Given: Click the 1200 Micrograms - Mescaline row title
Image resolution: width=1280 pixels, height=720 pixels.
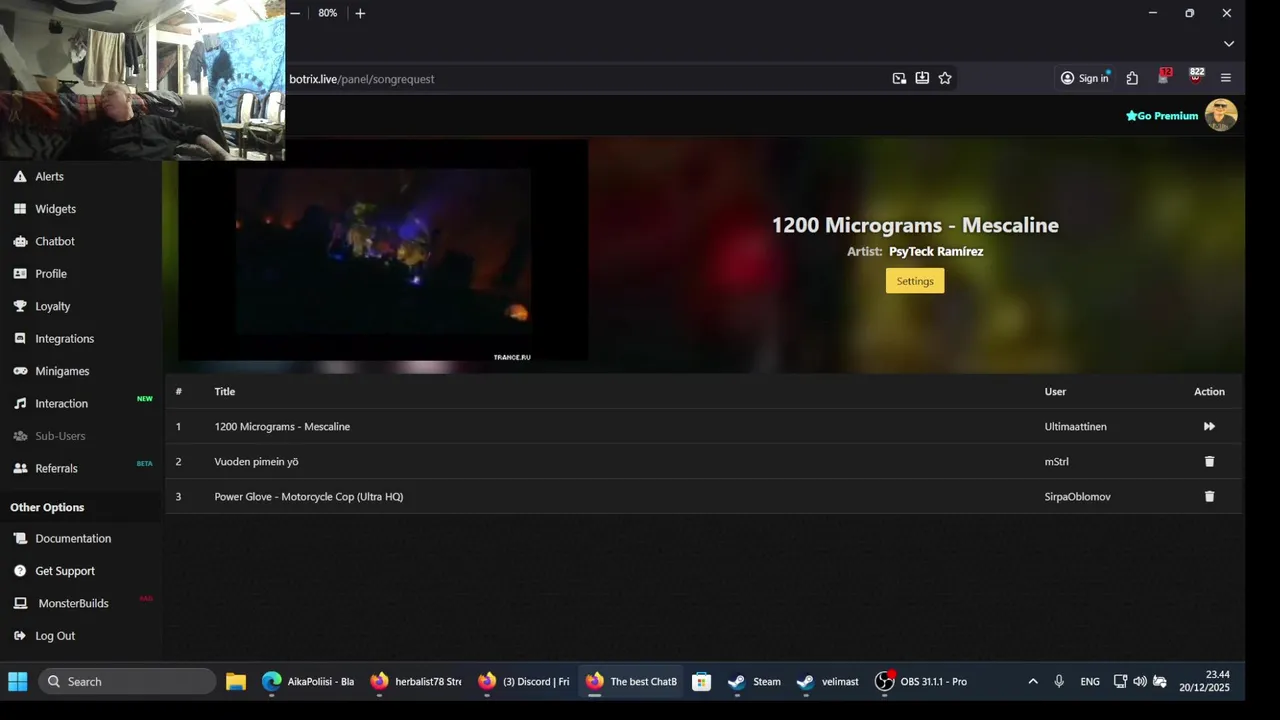Looking at the screenshot, I should click(282, 427).
